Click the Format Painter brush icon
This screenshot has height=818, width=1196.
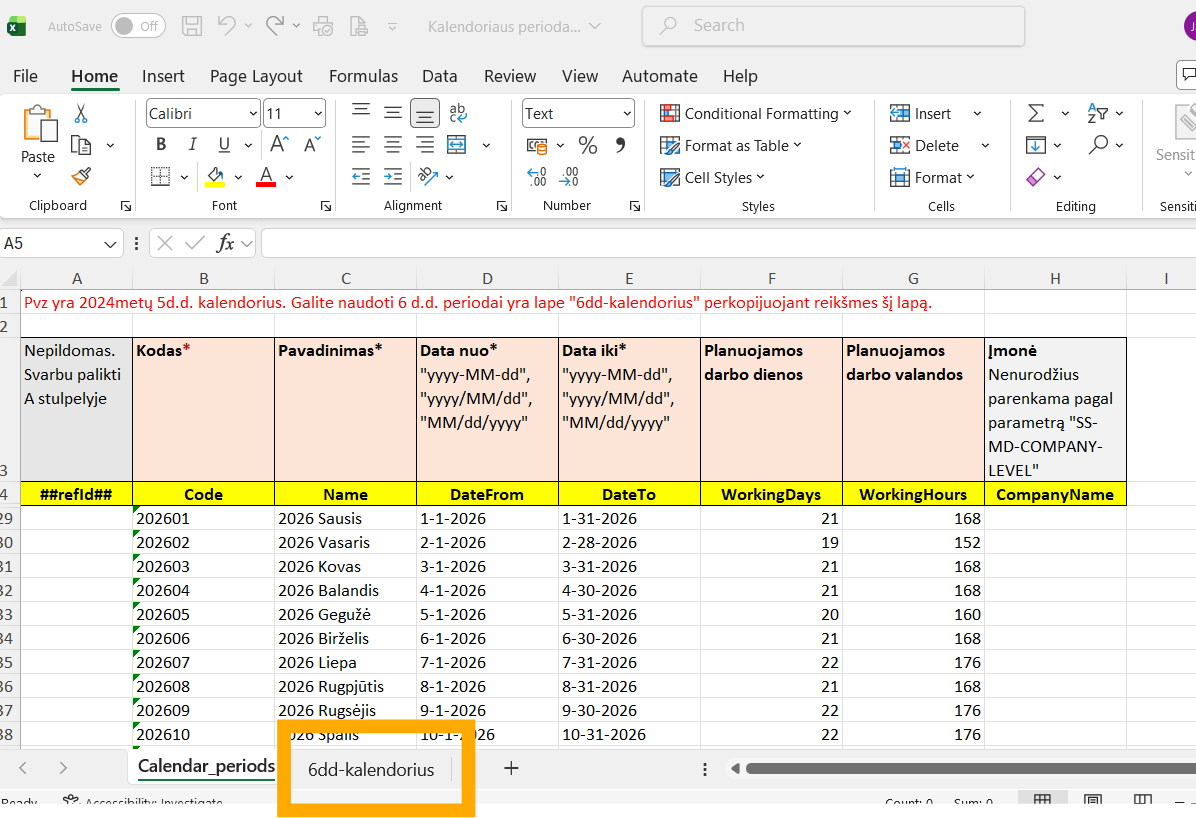[x=81, y=177]
